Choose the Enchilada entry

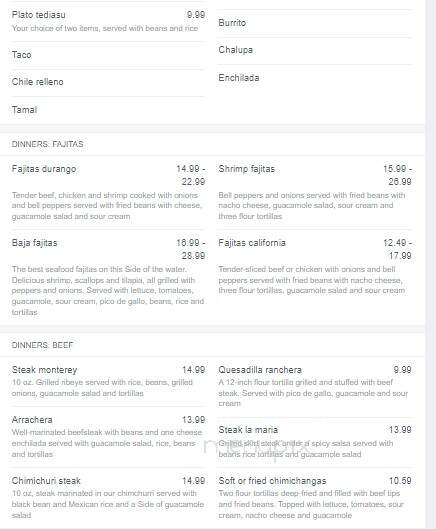point(239,78)
